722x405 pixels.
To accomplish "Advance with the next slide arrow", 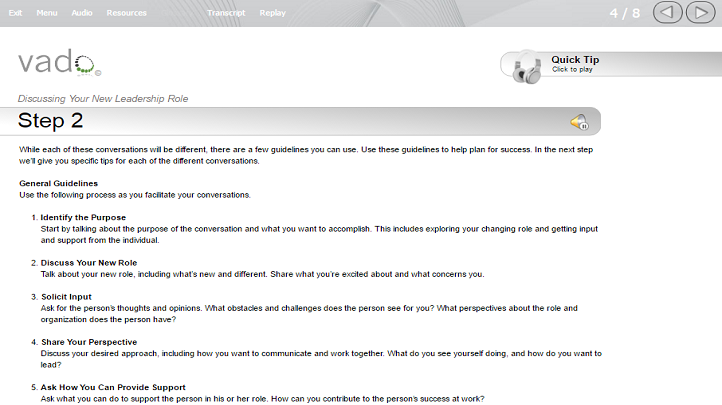I will pyautogui.click(x=700, y=12).
